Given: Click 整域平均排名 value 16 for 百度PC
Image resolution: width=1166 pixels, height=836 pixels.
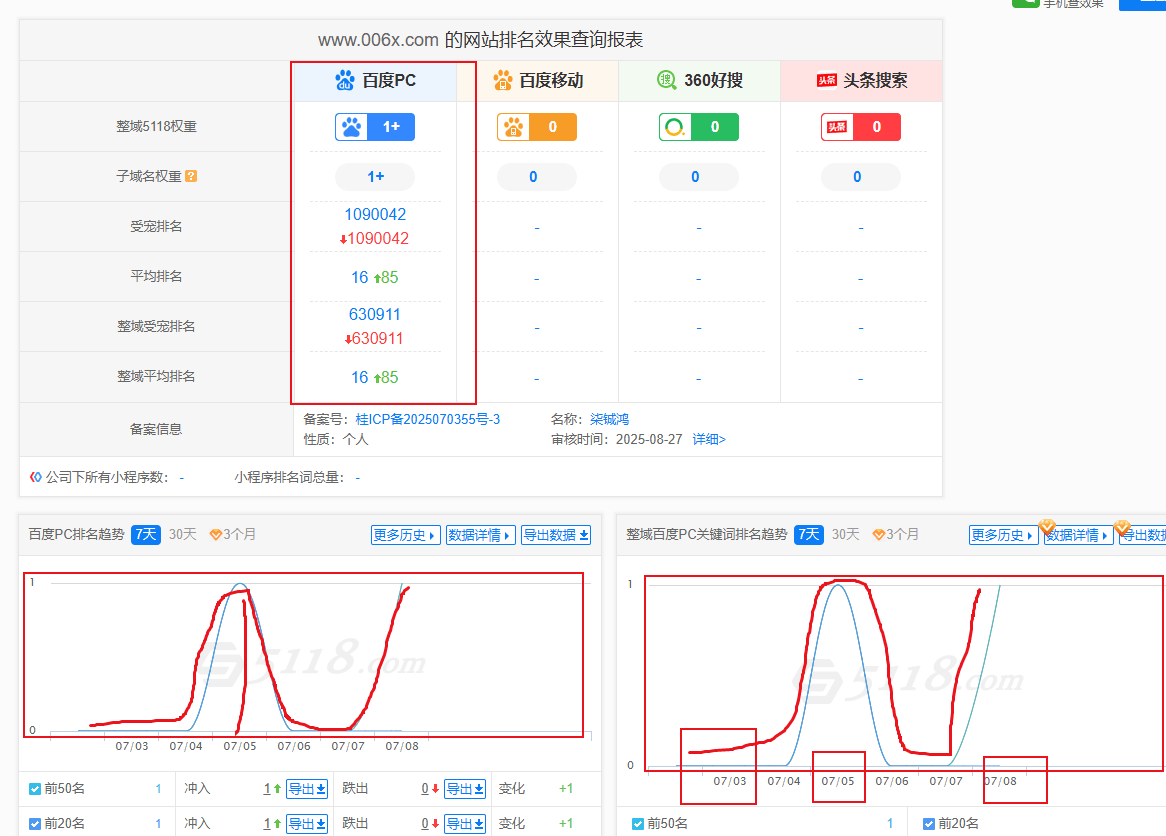Looking at the screenshot, I should pyautogui.click(x=360, y=378).
